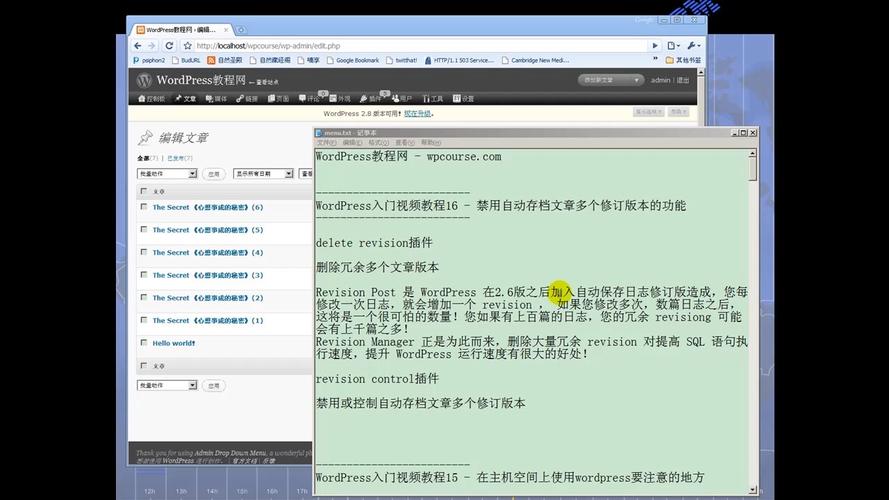Expand the help tab next to screen options

(x=678, y=112)
